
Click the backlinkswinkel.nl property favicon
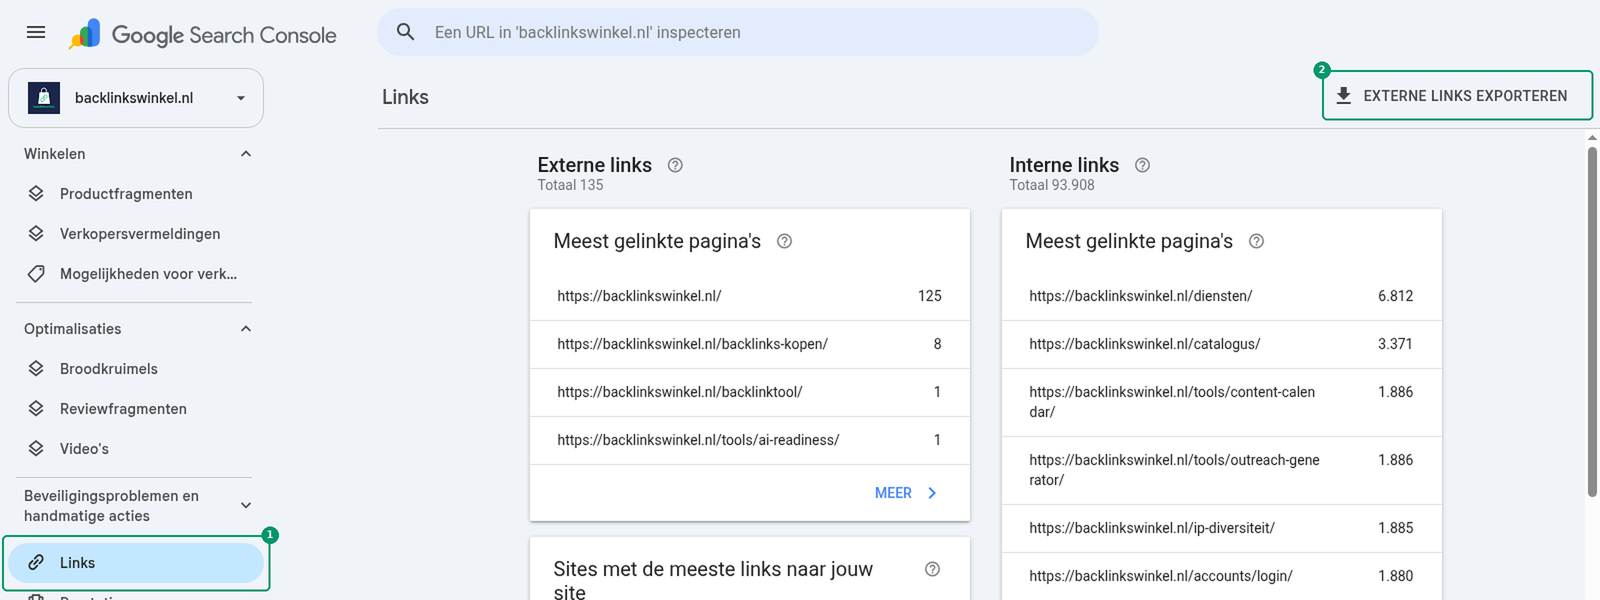point(44,98)
